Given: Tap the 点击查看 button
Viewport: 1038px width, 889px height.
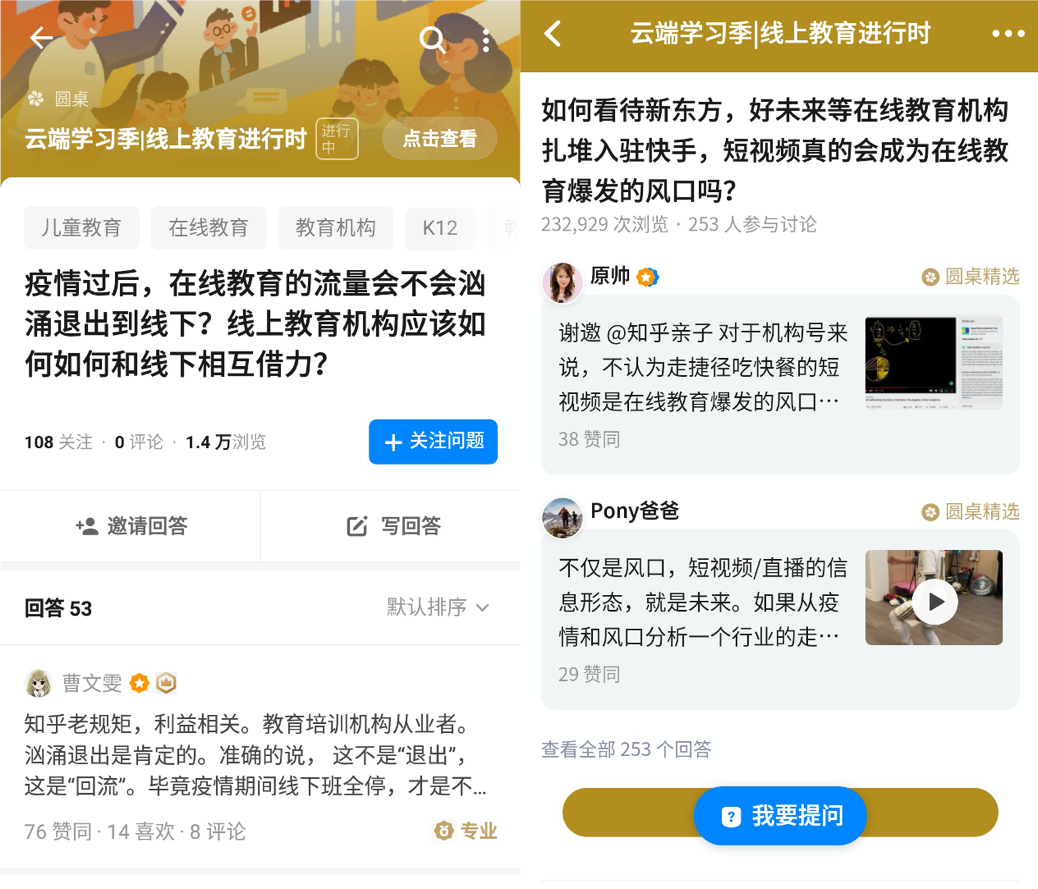Looking at the screenshot, I should 440,138.
